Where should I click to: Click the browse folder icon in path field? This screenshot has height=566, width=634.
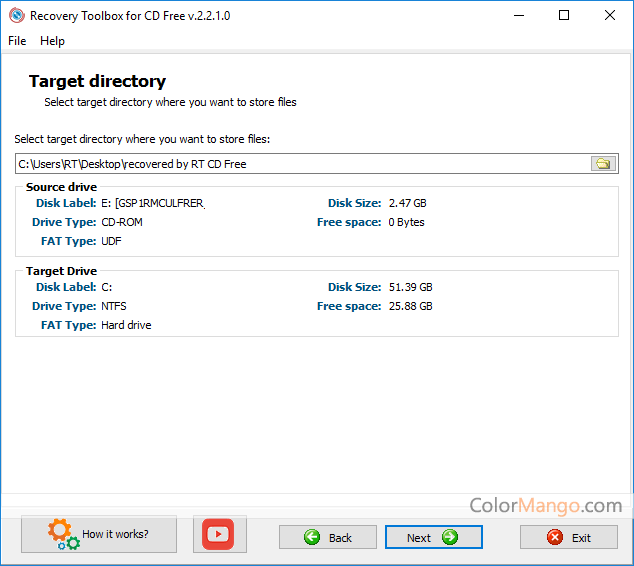[x=603, y=164]
